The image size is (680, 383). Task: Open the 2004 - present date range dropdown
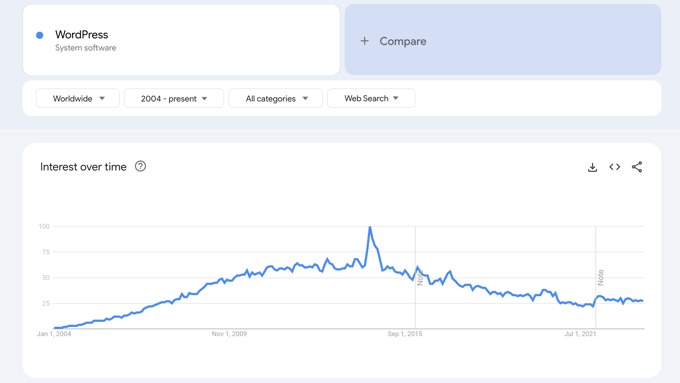point(174,98)
